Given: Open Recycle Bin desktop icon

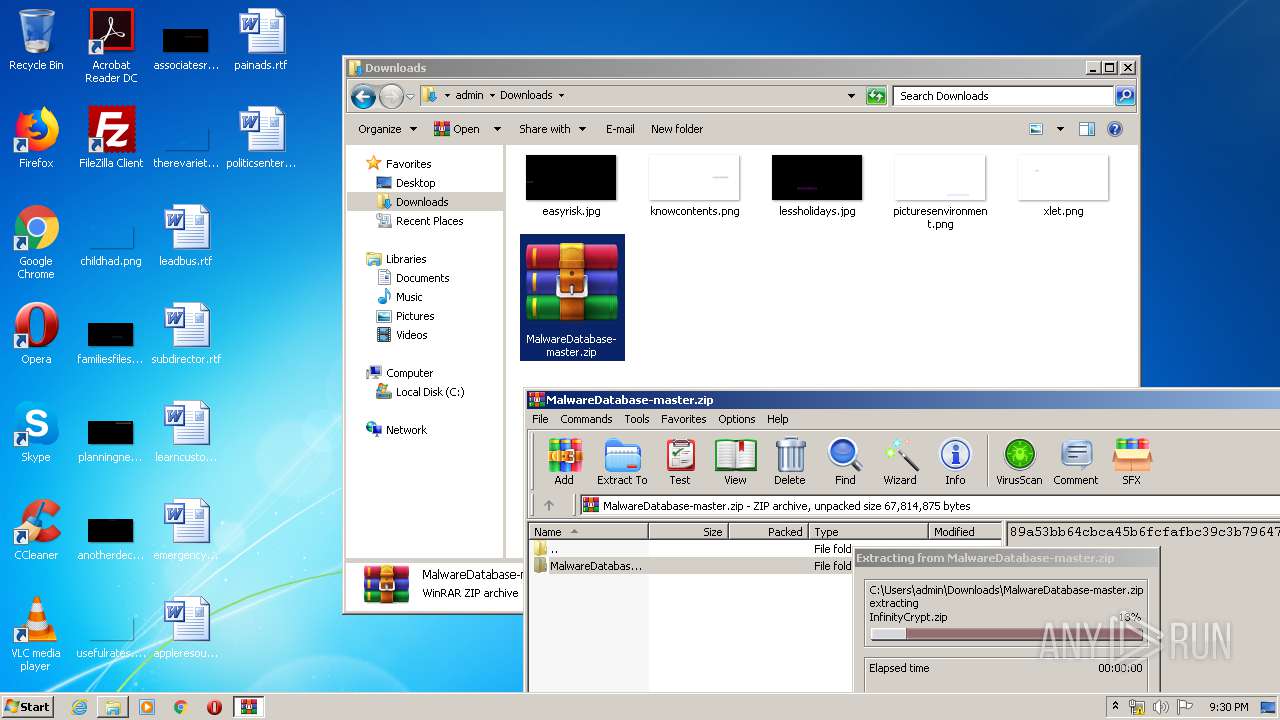Looking at the screenshot, I should tap(36, 40).
